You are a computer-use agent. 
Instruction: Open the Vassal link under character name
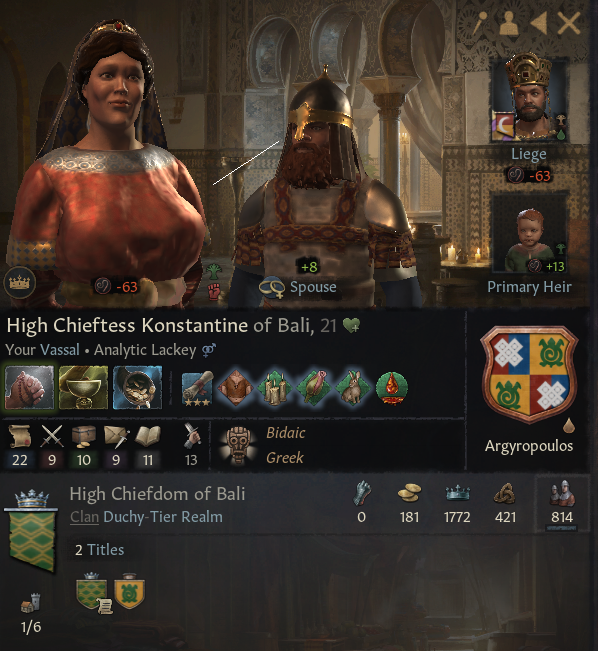coord(60,350)
